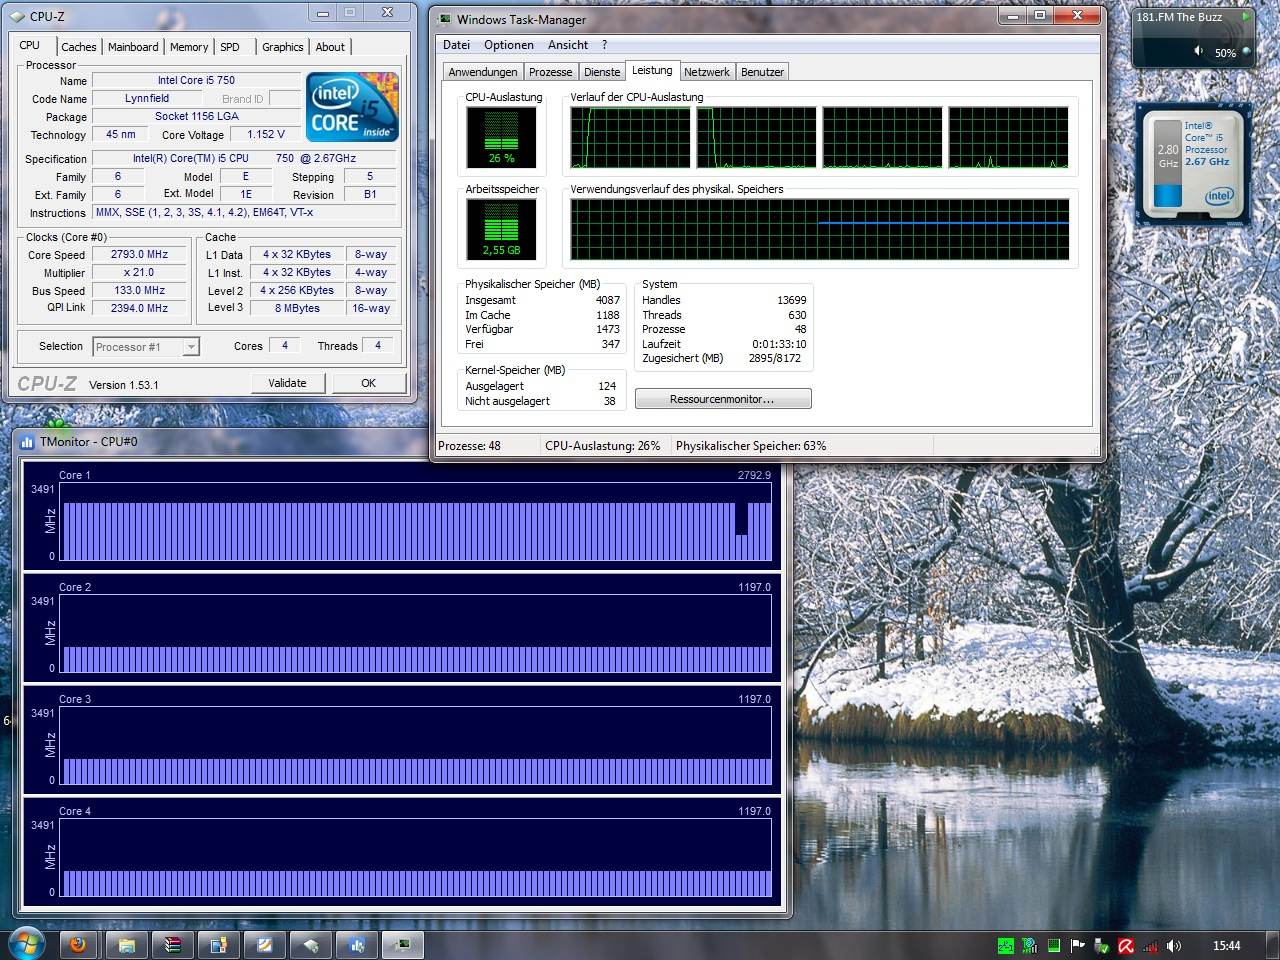
Task: Click the TMonitor title bar icon
Action: (x=27, y=441)
